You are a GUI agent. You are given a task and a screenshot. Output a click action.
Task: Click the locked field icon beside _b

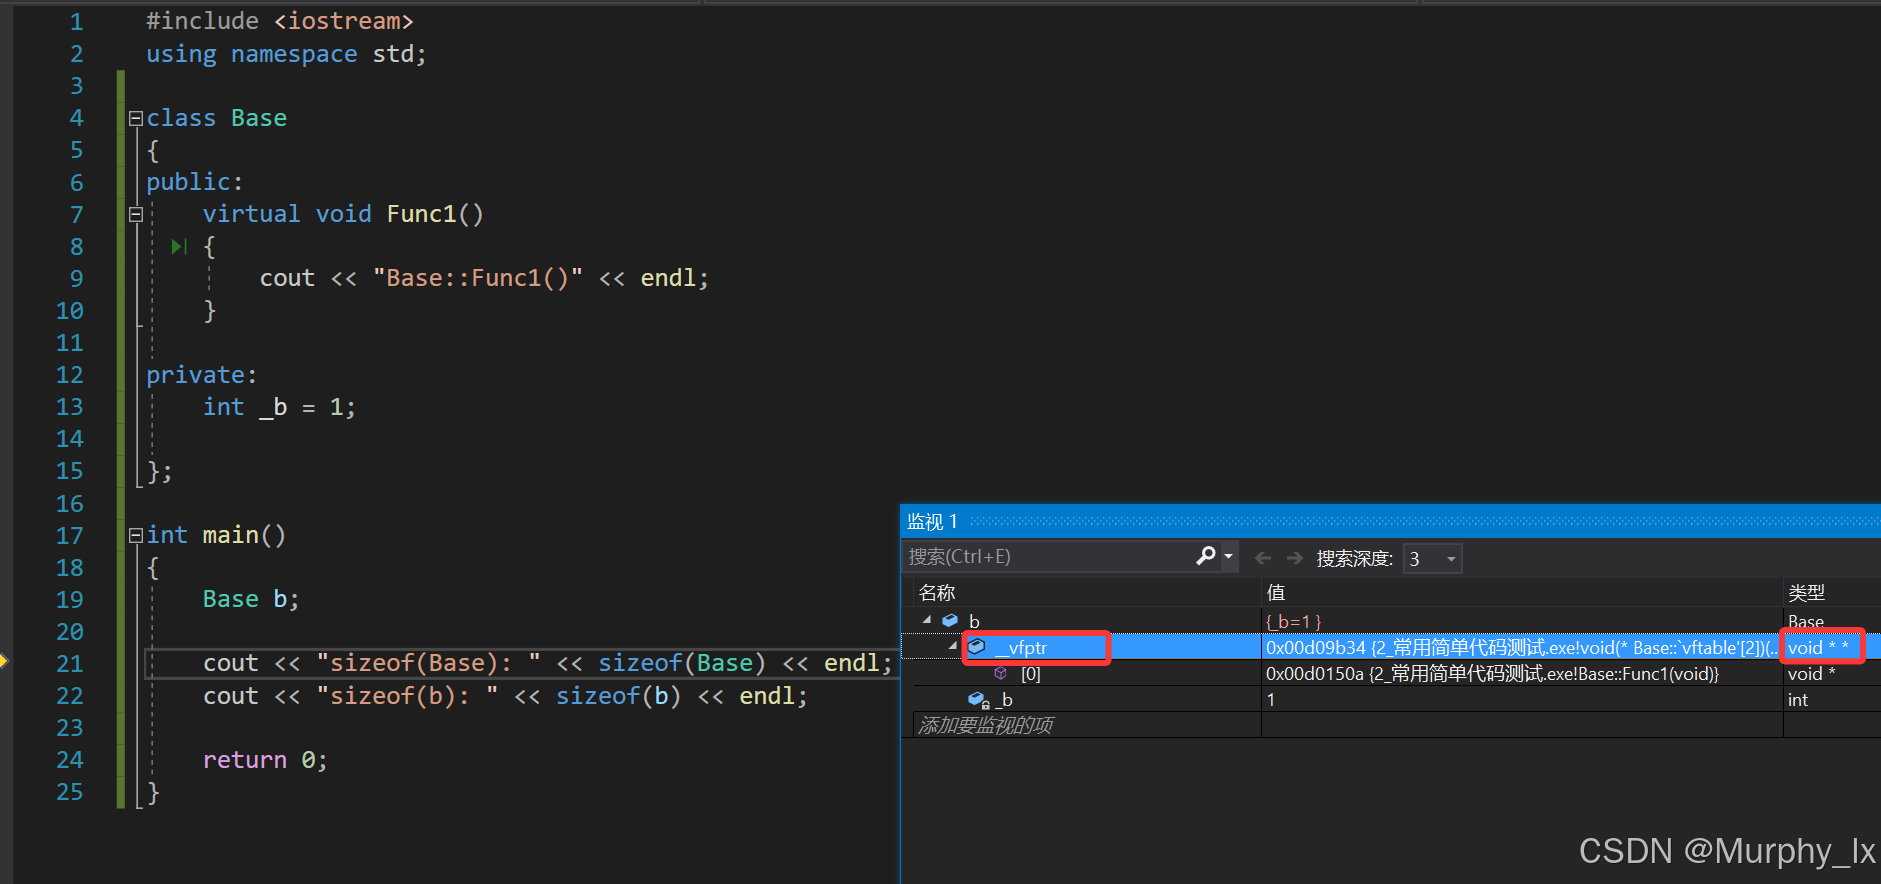tap(979, 700)
